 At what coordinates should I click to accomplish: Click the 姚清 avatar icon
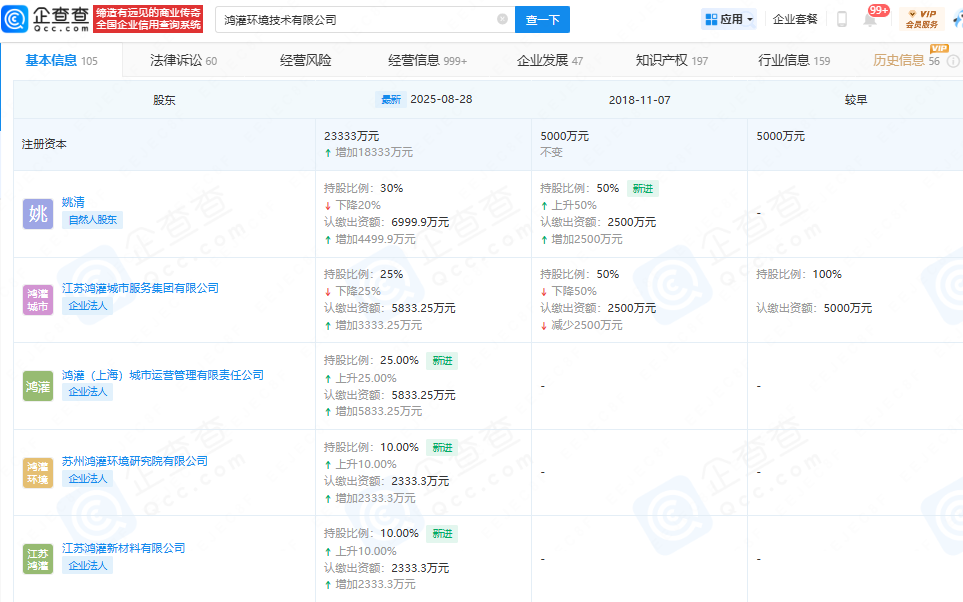pos(38,214)
